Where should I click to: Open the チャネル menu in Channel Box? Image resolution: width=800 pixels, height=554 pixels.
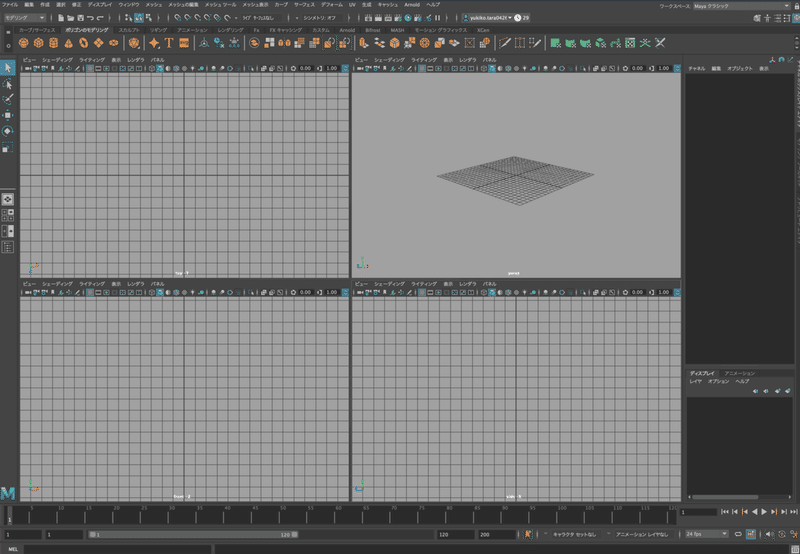(696, 68)
